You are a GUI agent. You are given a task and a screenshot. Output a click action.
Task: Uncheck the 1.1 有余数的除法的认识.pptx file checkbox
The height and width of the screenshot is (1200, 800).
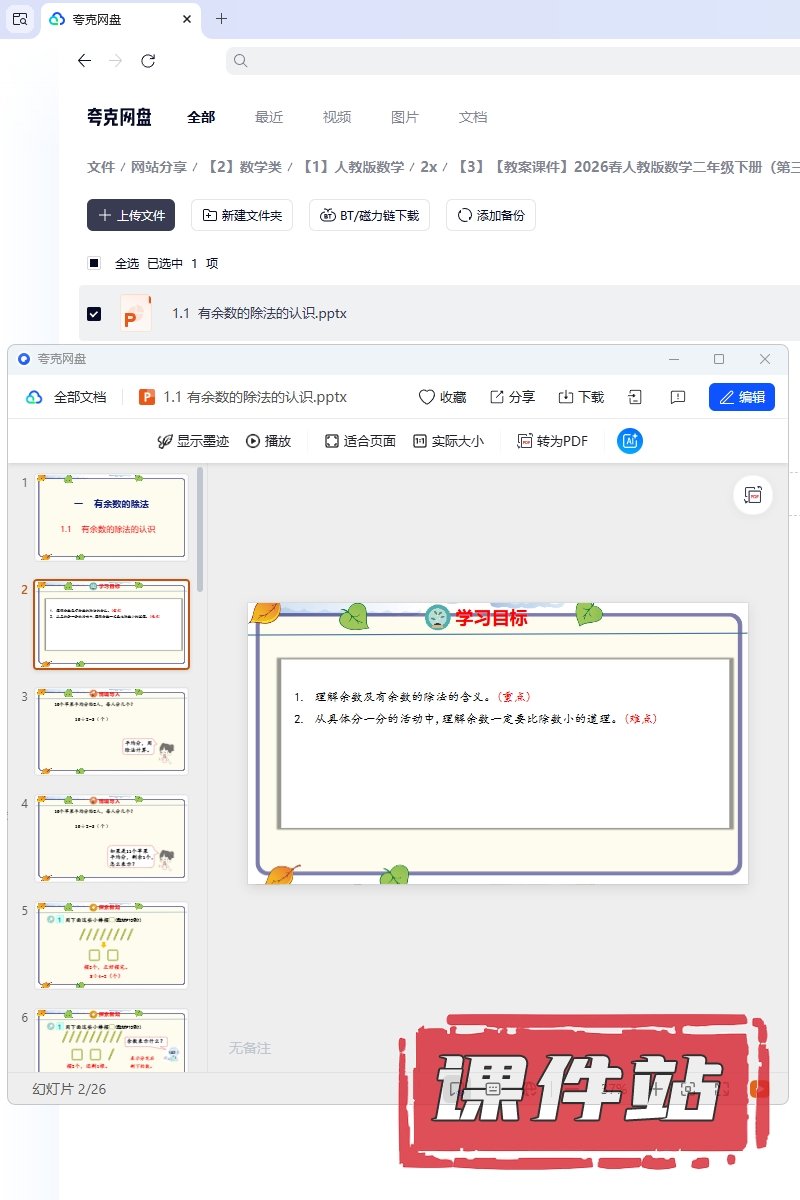(x=94, y=314)
